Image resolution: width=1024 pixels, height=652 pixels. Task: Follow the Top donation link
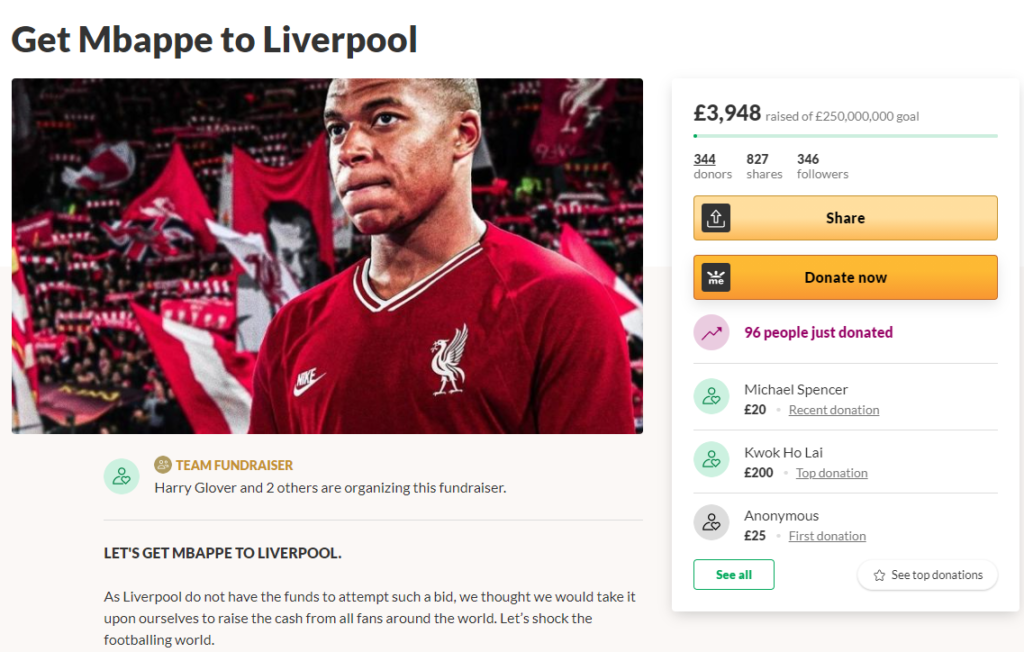[x=831, y=473]
